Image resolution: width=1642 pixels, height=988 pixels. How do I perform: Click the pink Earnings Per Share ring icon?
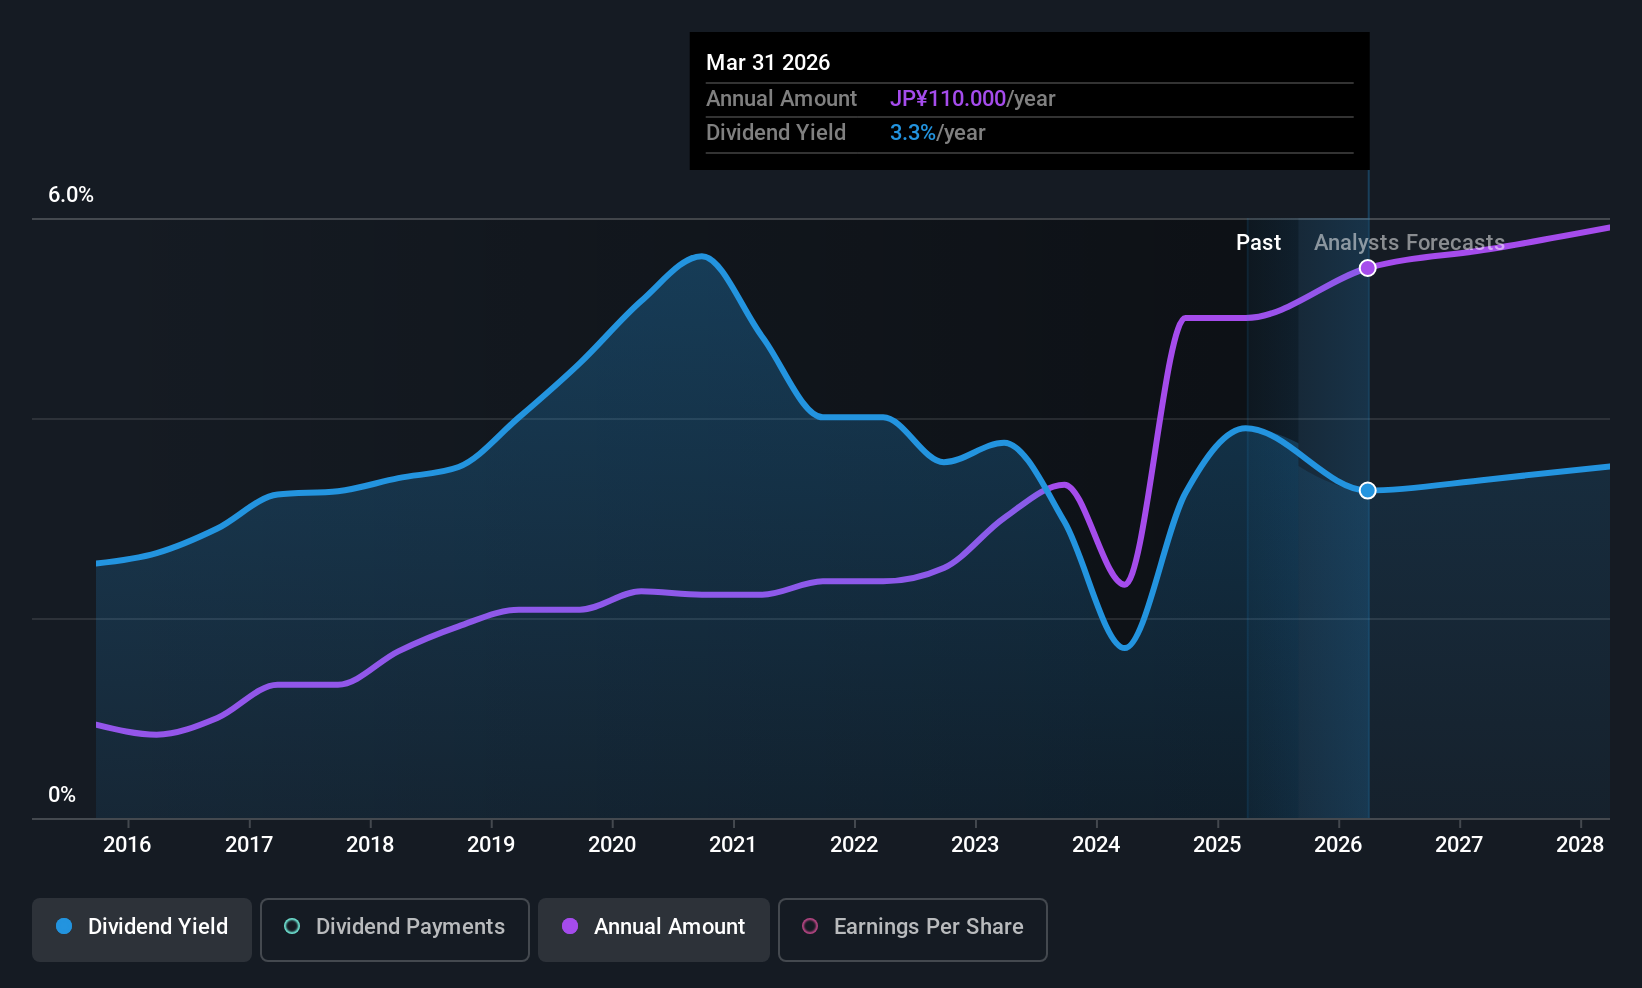[x=810, y=926]
